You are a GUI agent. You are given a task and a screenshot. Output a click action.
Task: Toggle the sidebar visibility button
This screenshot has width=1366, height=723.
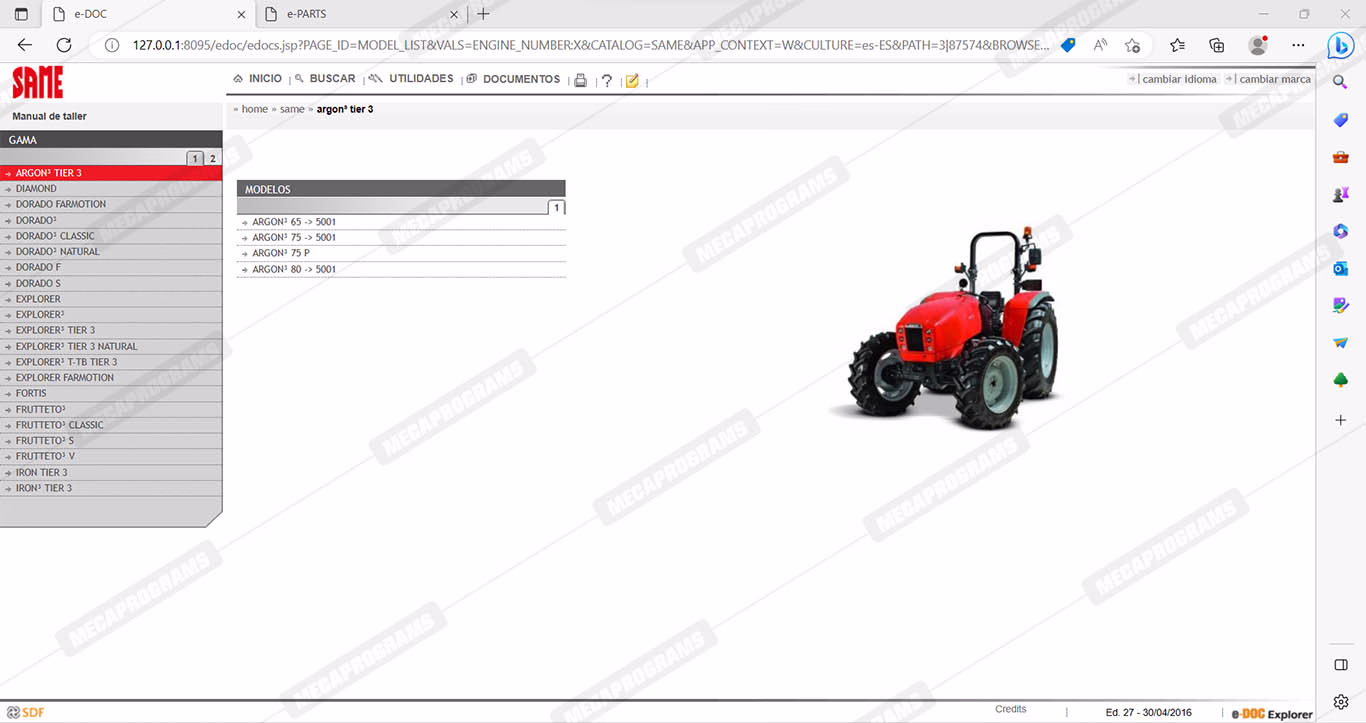click(1341, 665)
